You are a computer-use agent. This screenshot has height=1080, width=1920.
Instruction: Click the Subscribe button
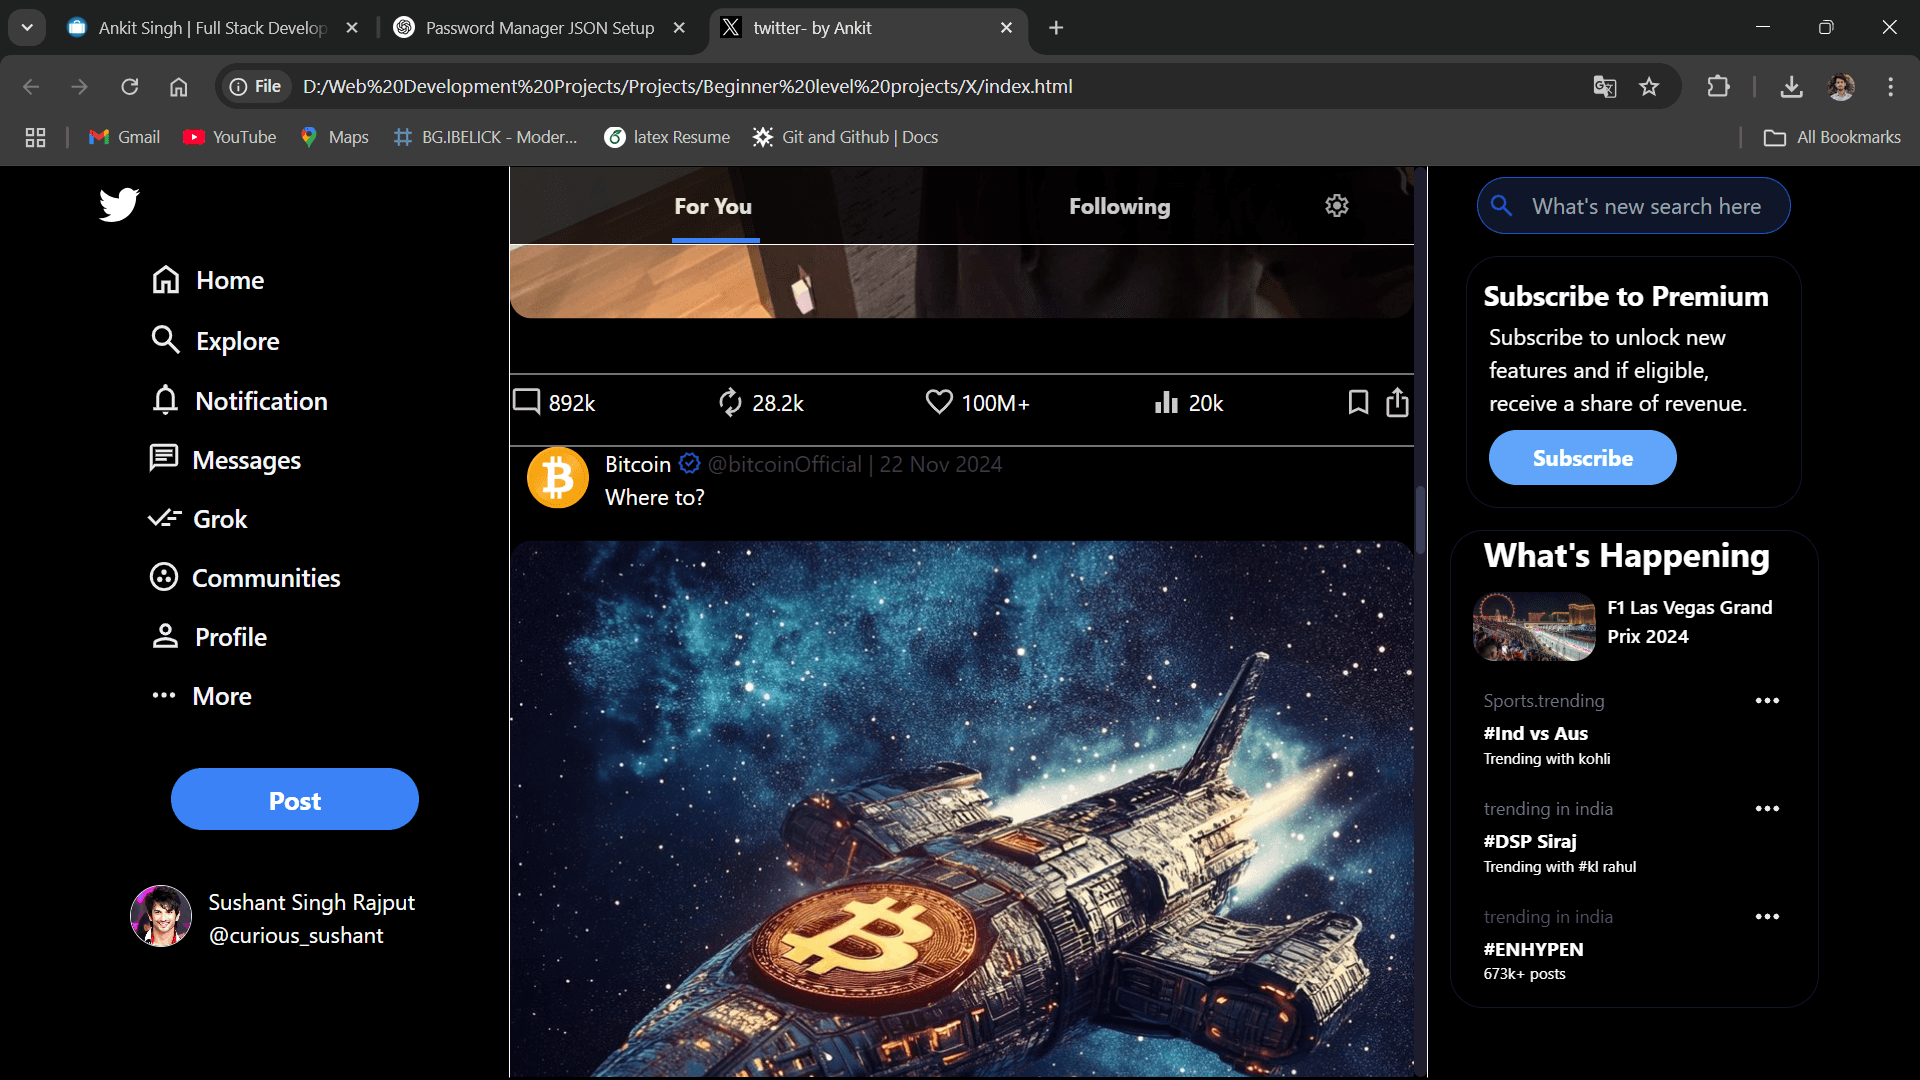(1583, 457)
